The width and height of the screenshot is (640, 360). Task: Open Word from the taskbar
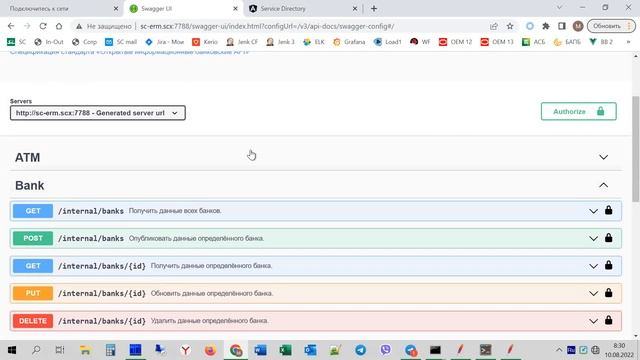260,350
